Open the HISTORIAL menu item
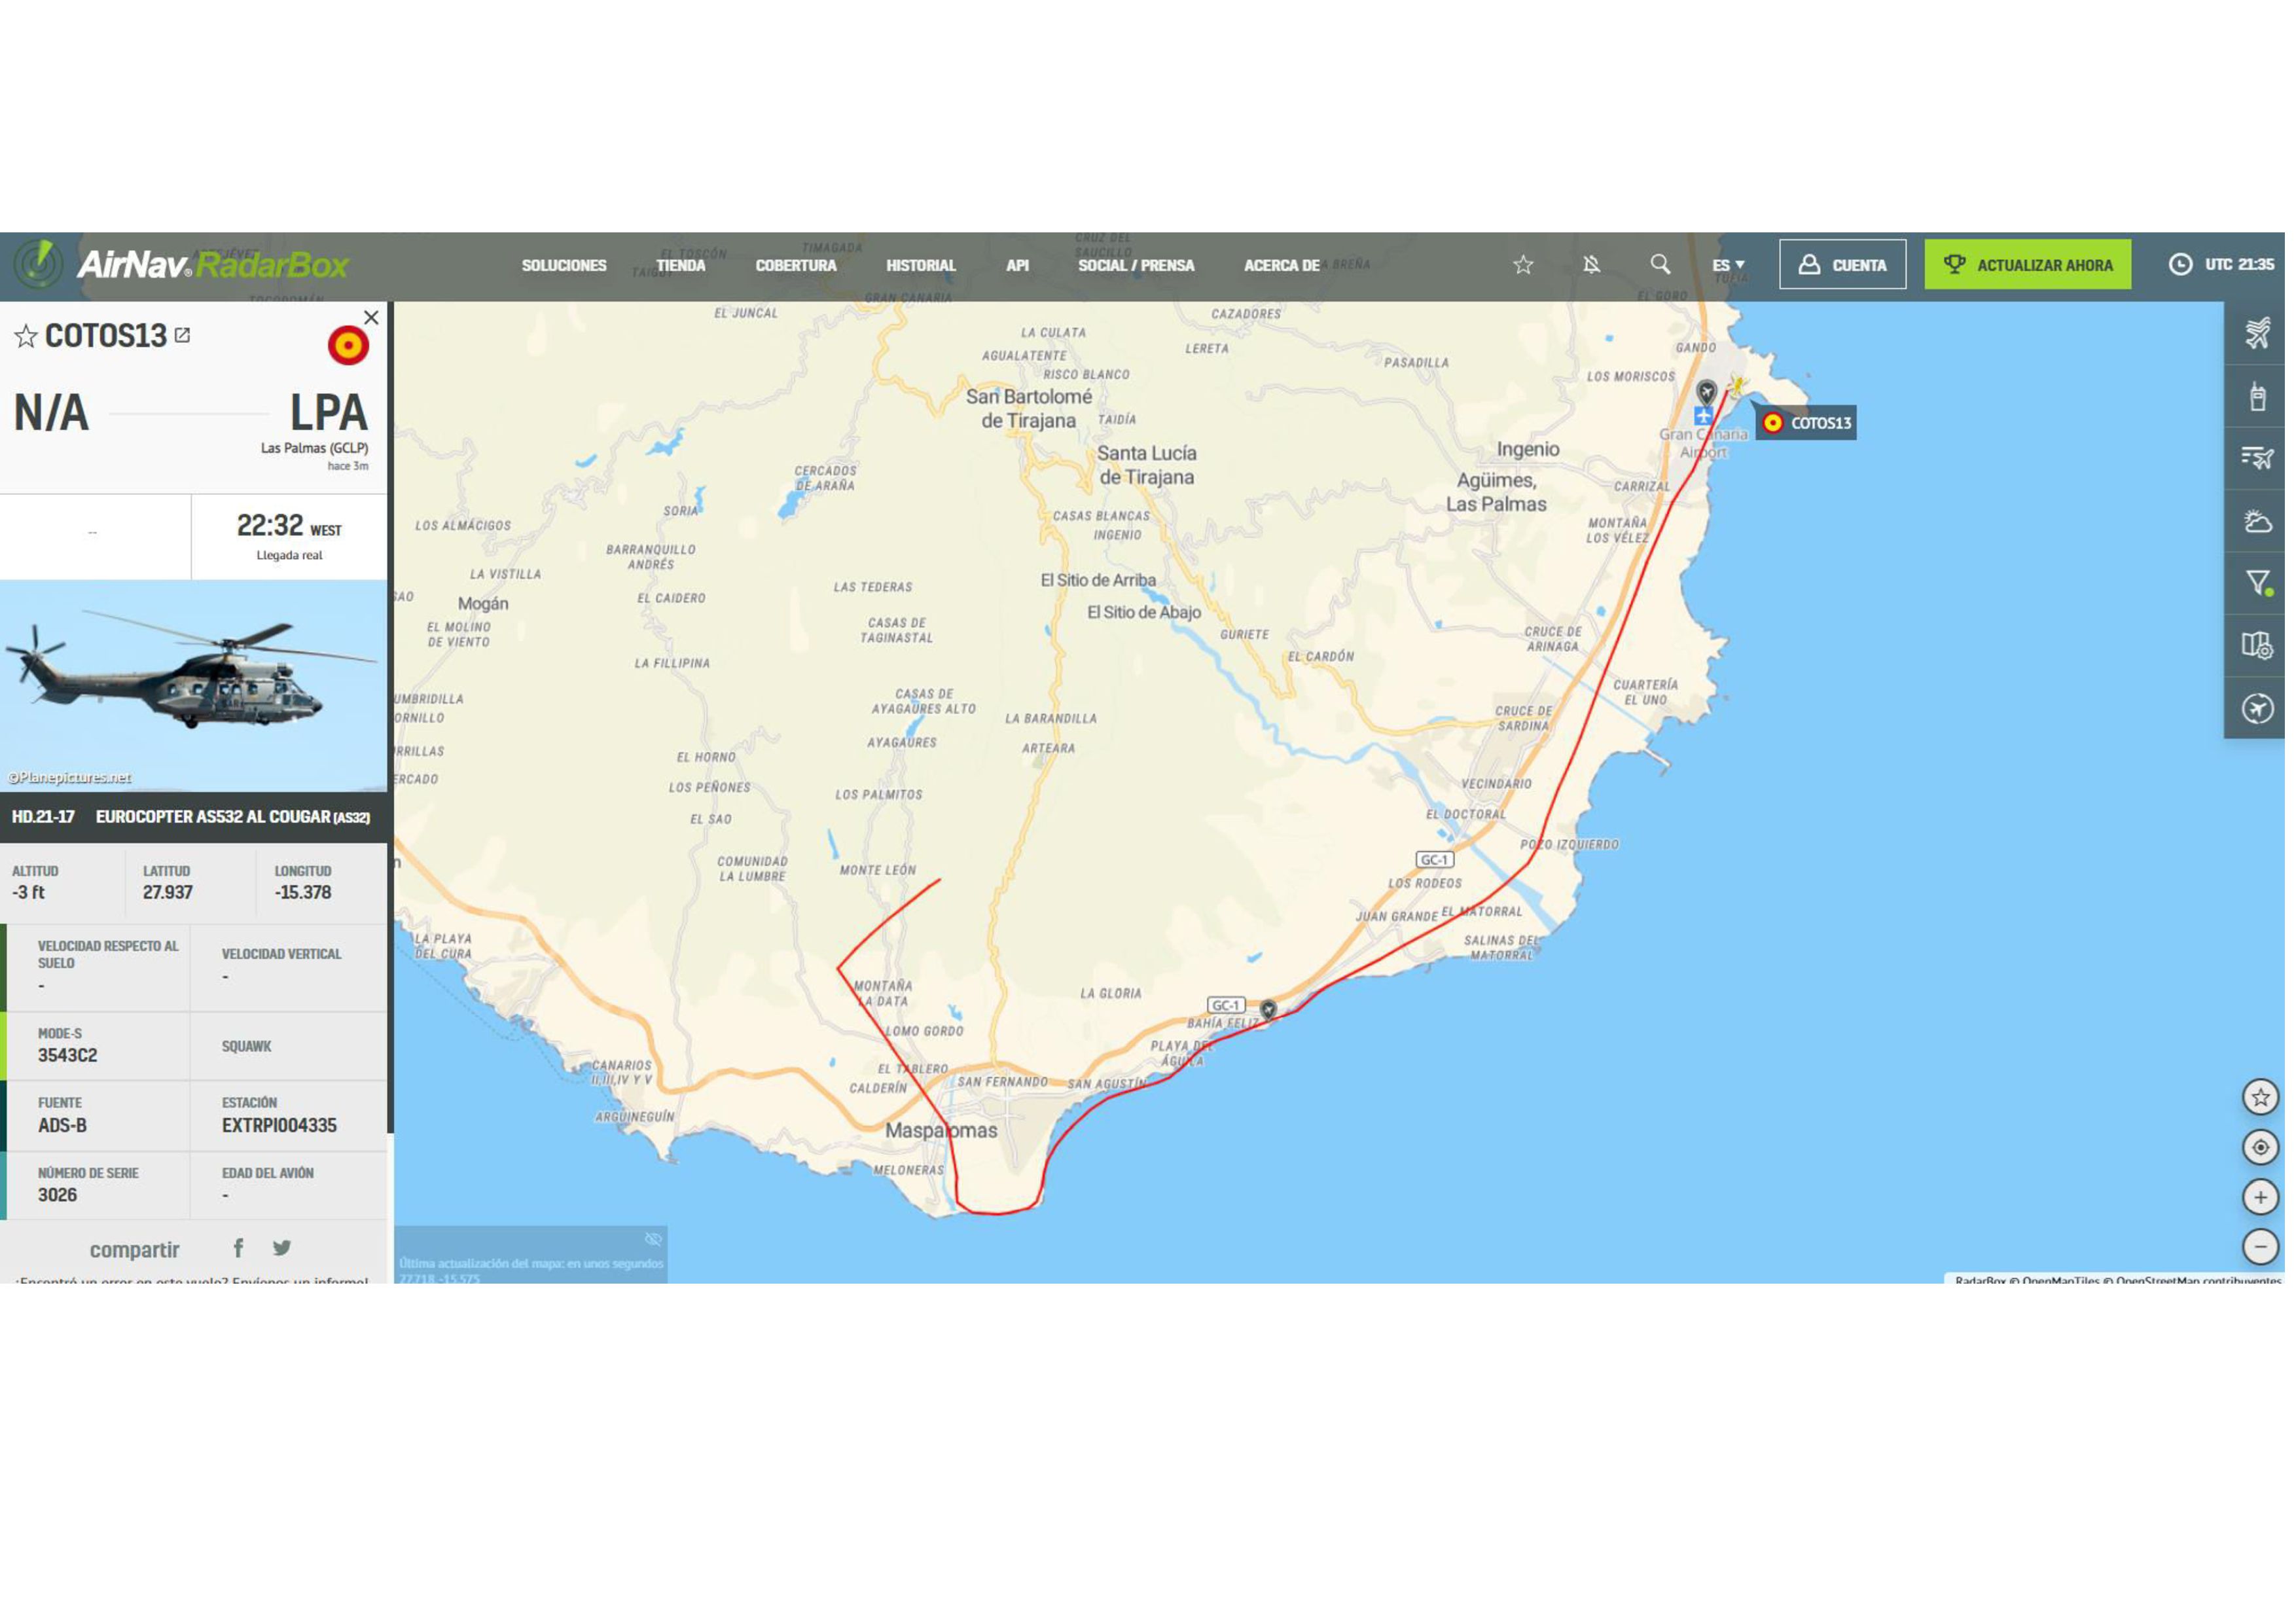This screenshot has width=2296, height=1624. pyautogui.click(x=920, y=265)
